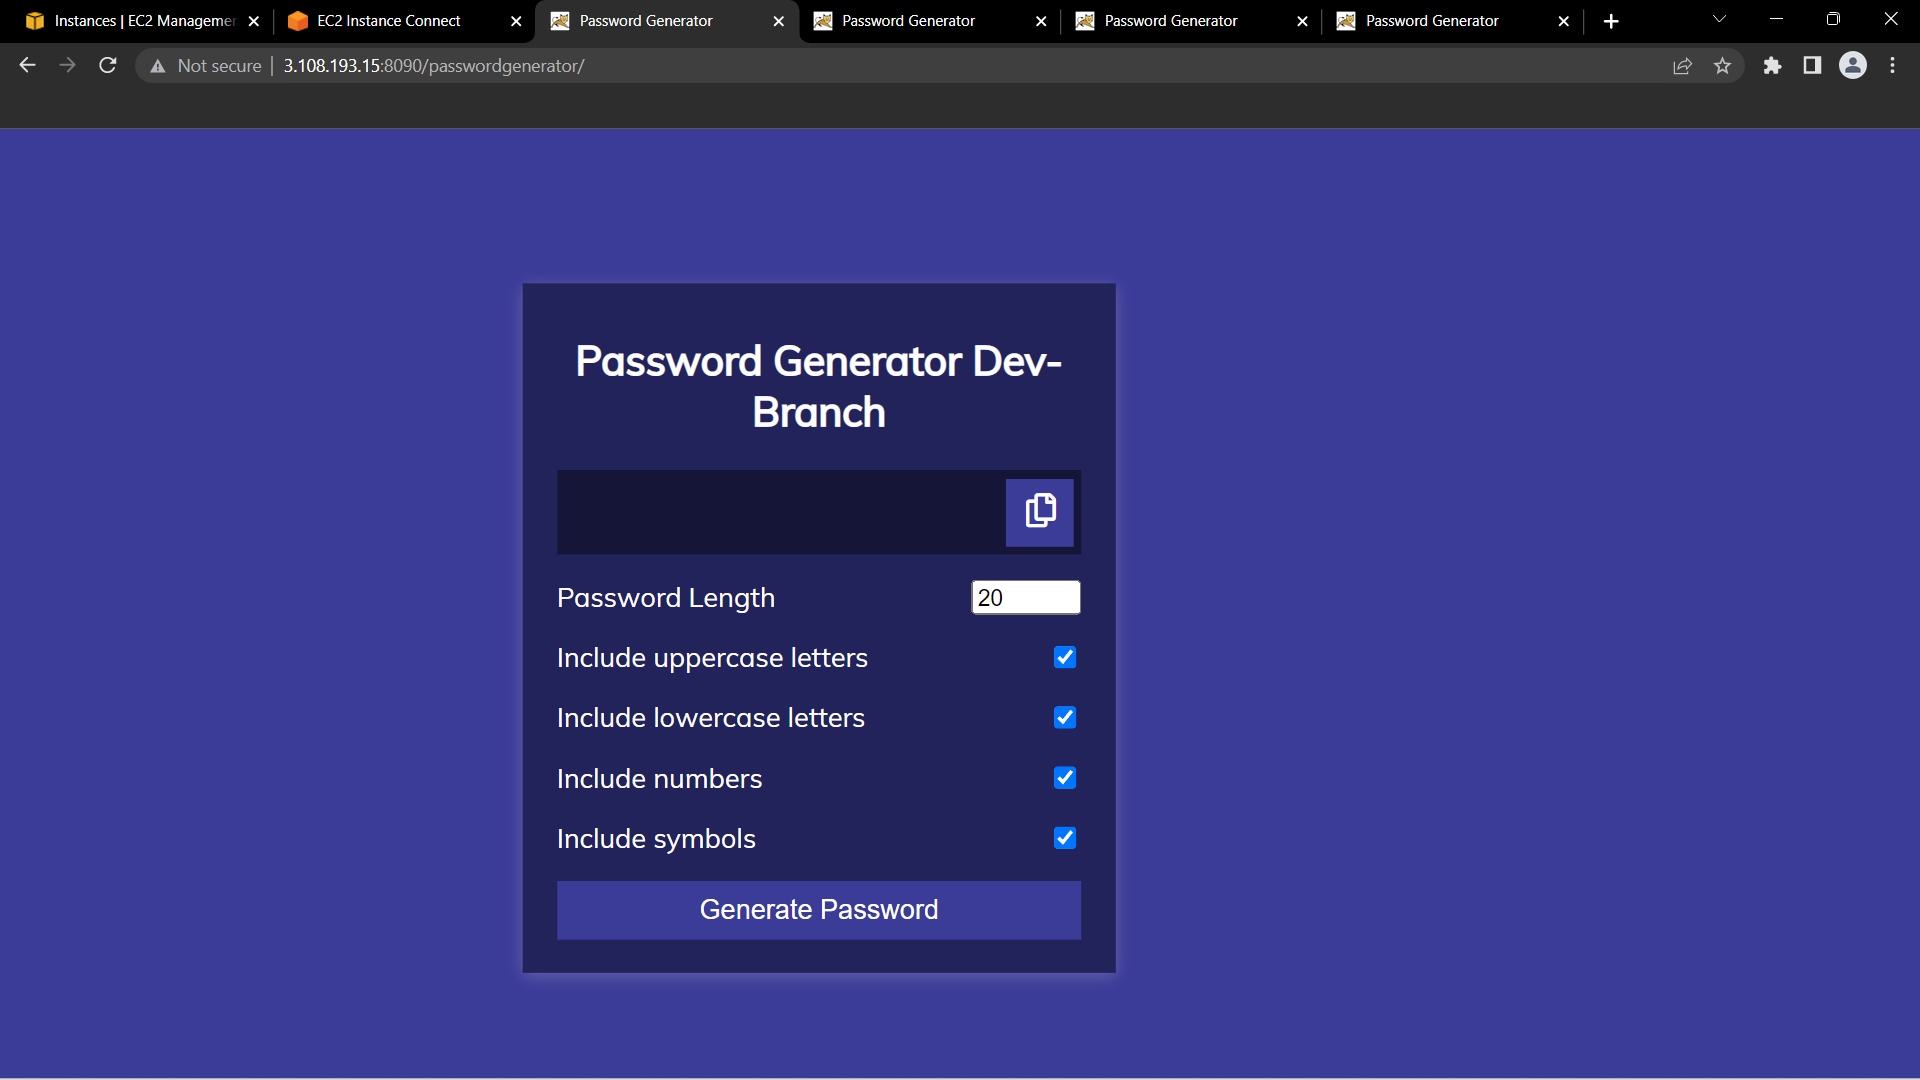
Task: Click the share page icon in address bar
Action: [x=1682, y=66]
